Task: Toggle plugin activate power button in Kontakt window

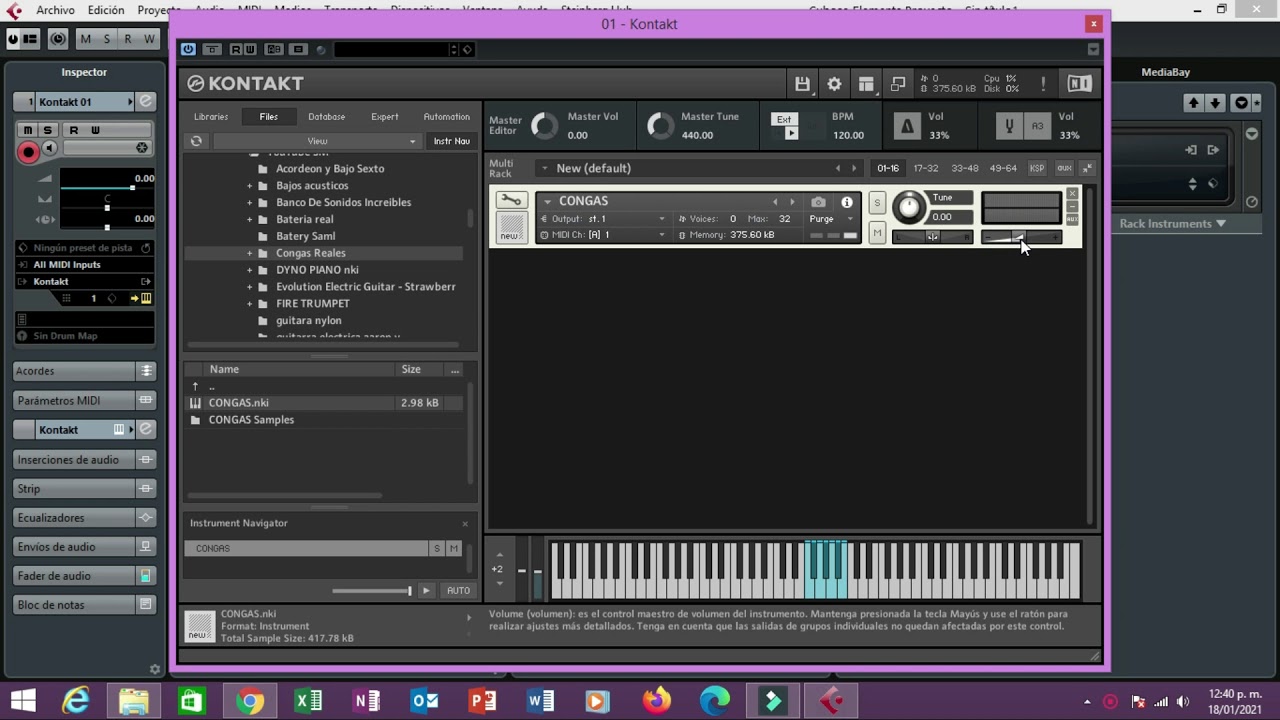Action: [x=188, y=49]
